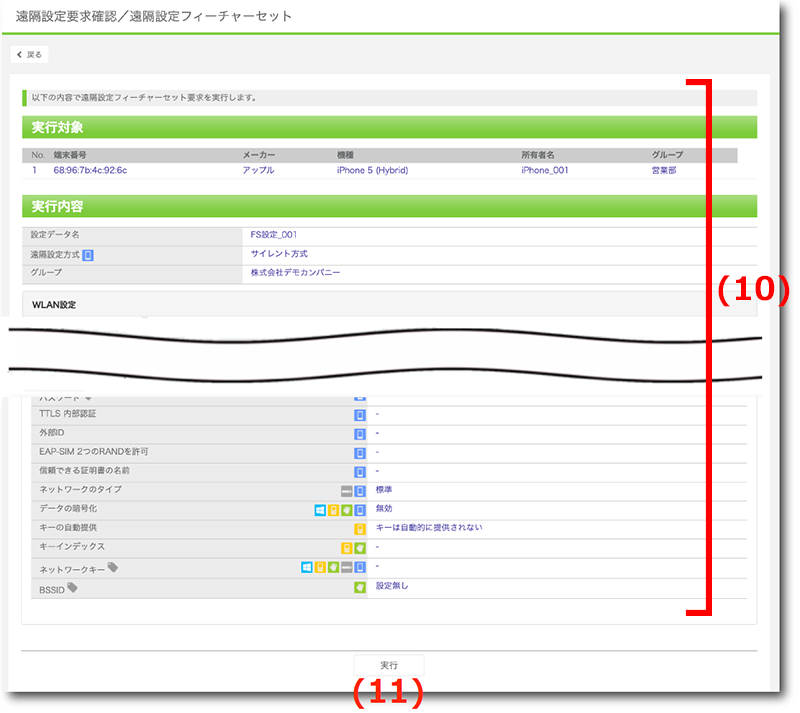This screenshot has height=713, width=800.
Task: Click the blue iOS icon in 外部ID row
Action: [x=360, y=434]
